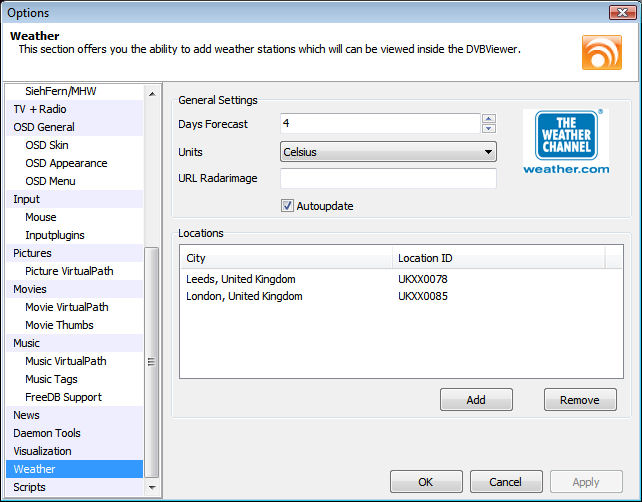This screenshot has width=642, height=502.
Task: Close the Options dialog window
Action: pyautogui.click(x=618, y=12)
